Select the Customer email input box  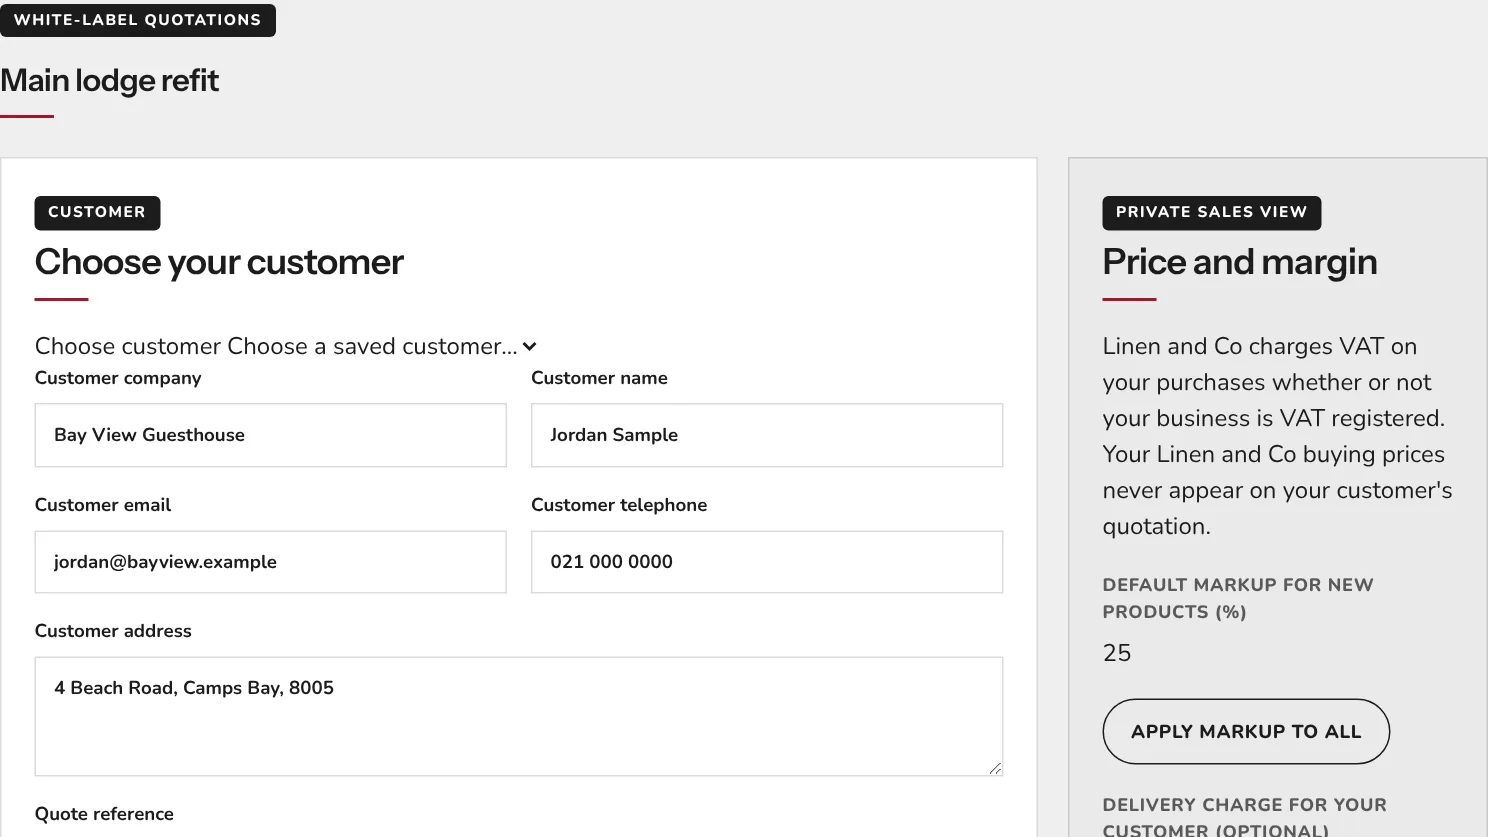pyautogui.click(x=271, y=562)
